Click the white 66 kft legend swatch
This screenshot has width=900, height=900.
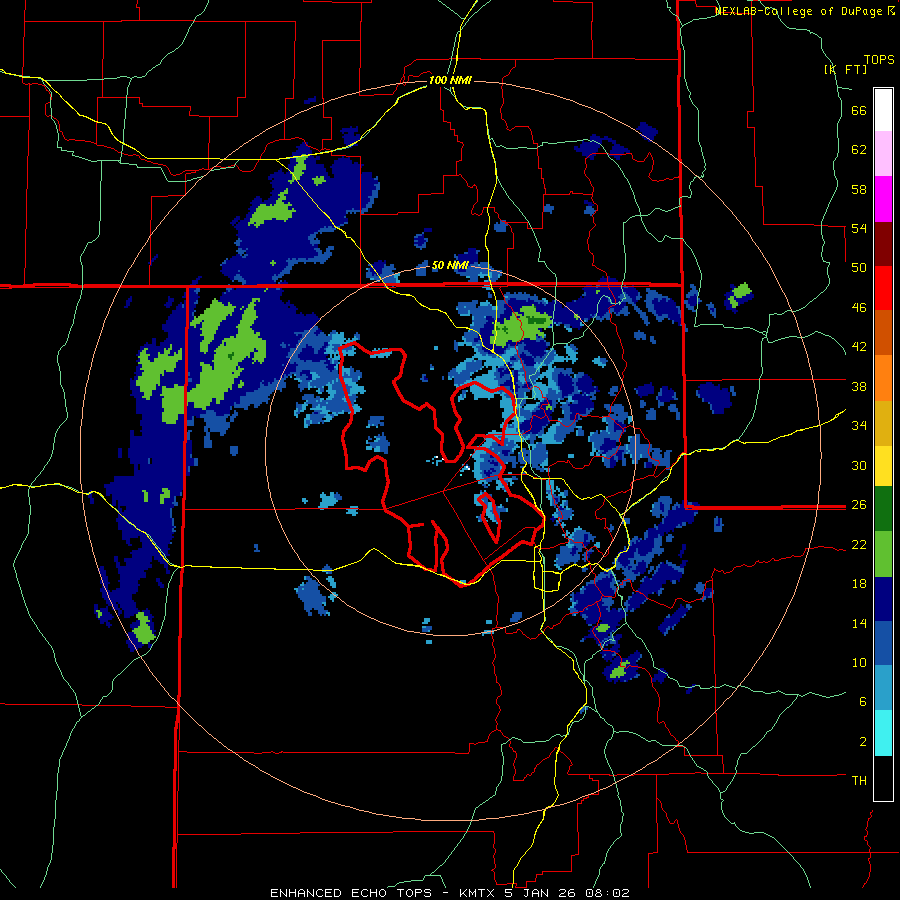[883, 110]
